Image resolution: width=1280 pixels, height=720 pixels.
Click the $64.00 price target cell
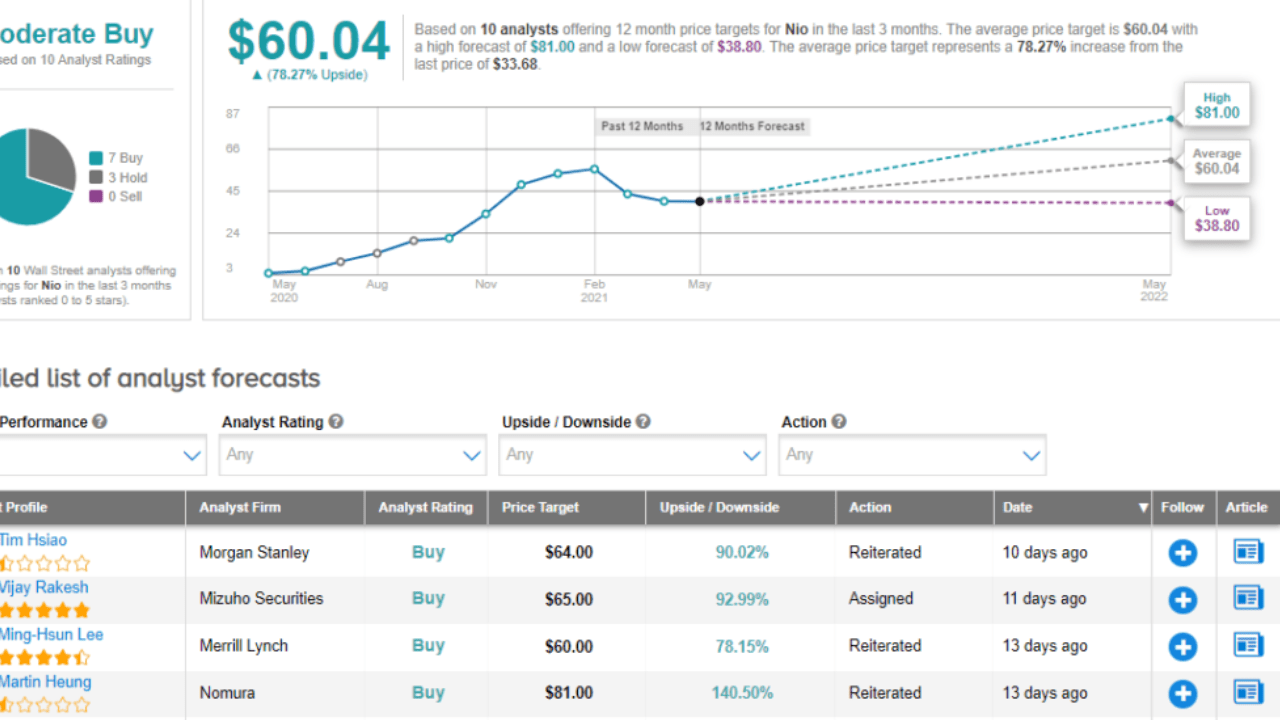(569, 552)
